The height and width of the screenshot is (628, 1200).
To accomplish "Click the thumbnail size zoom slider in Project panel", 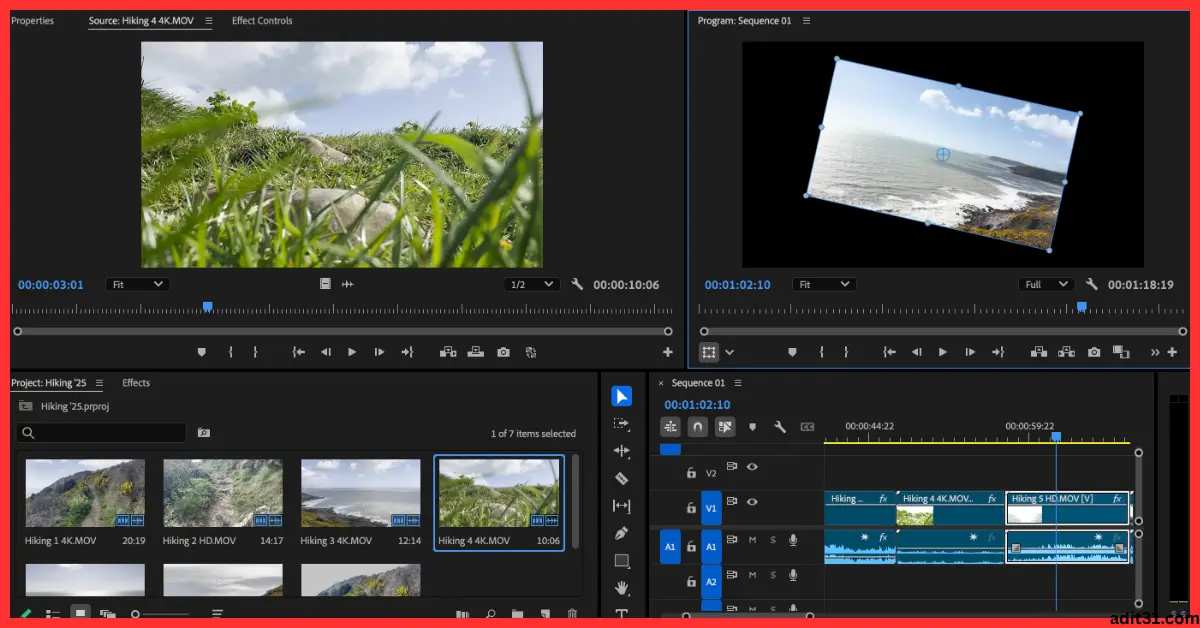I will (x=135, y=613).
